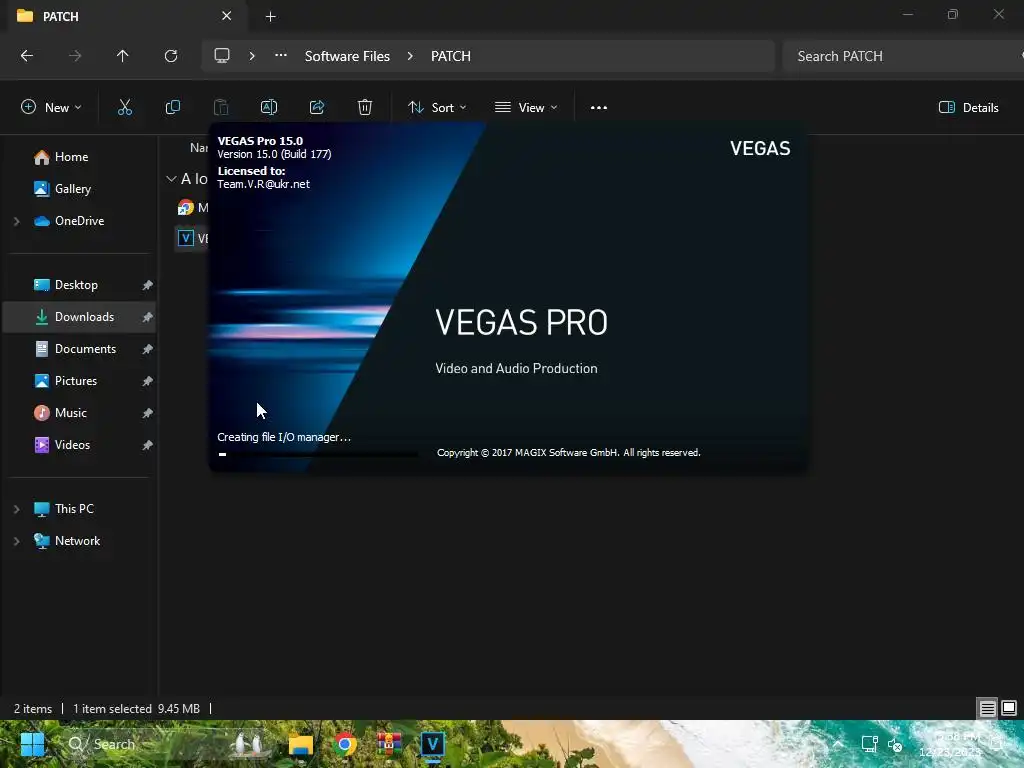Click the pin icon beside Documents
Image resolution: width=1024 pixels, height=768 pixels.
148,349
